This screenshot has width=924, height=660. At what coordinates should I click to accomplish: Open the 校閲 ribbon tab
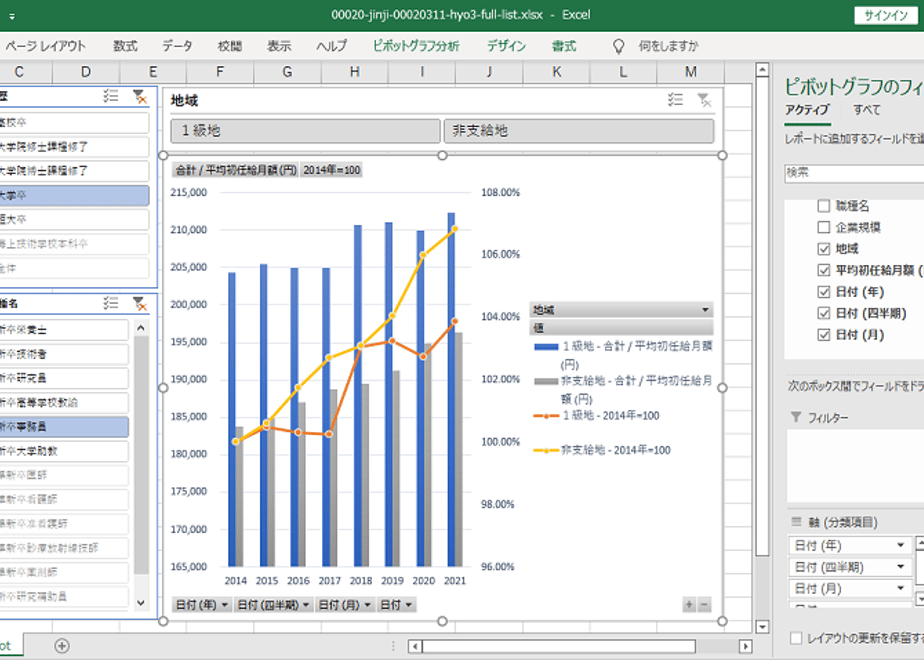click(x=229, y=46)
